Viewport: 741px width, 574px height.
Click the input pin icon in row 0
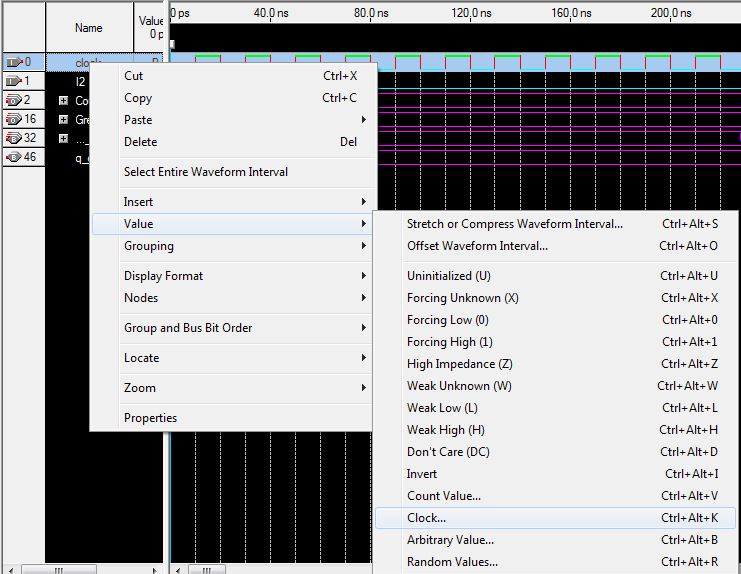[x=14, y=62]
